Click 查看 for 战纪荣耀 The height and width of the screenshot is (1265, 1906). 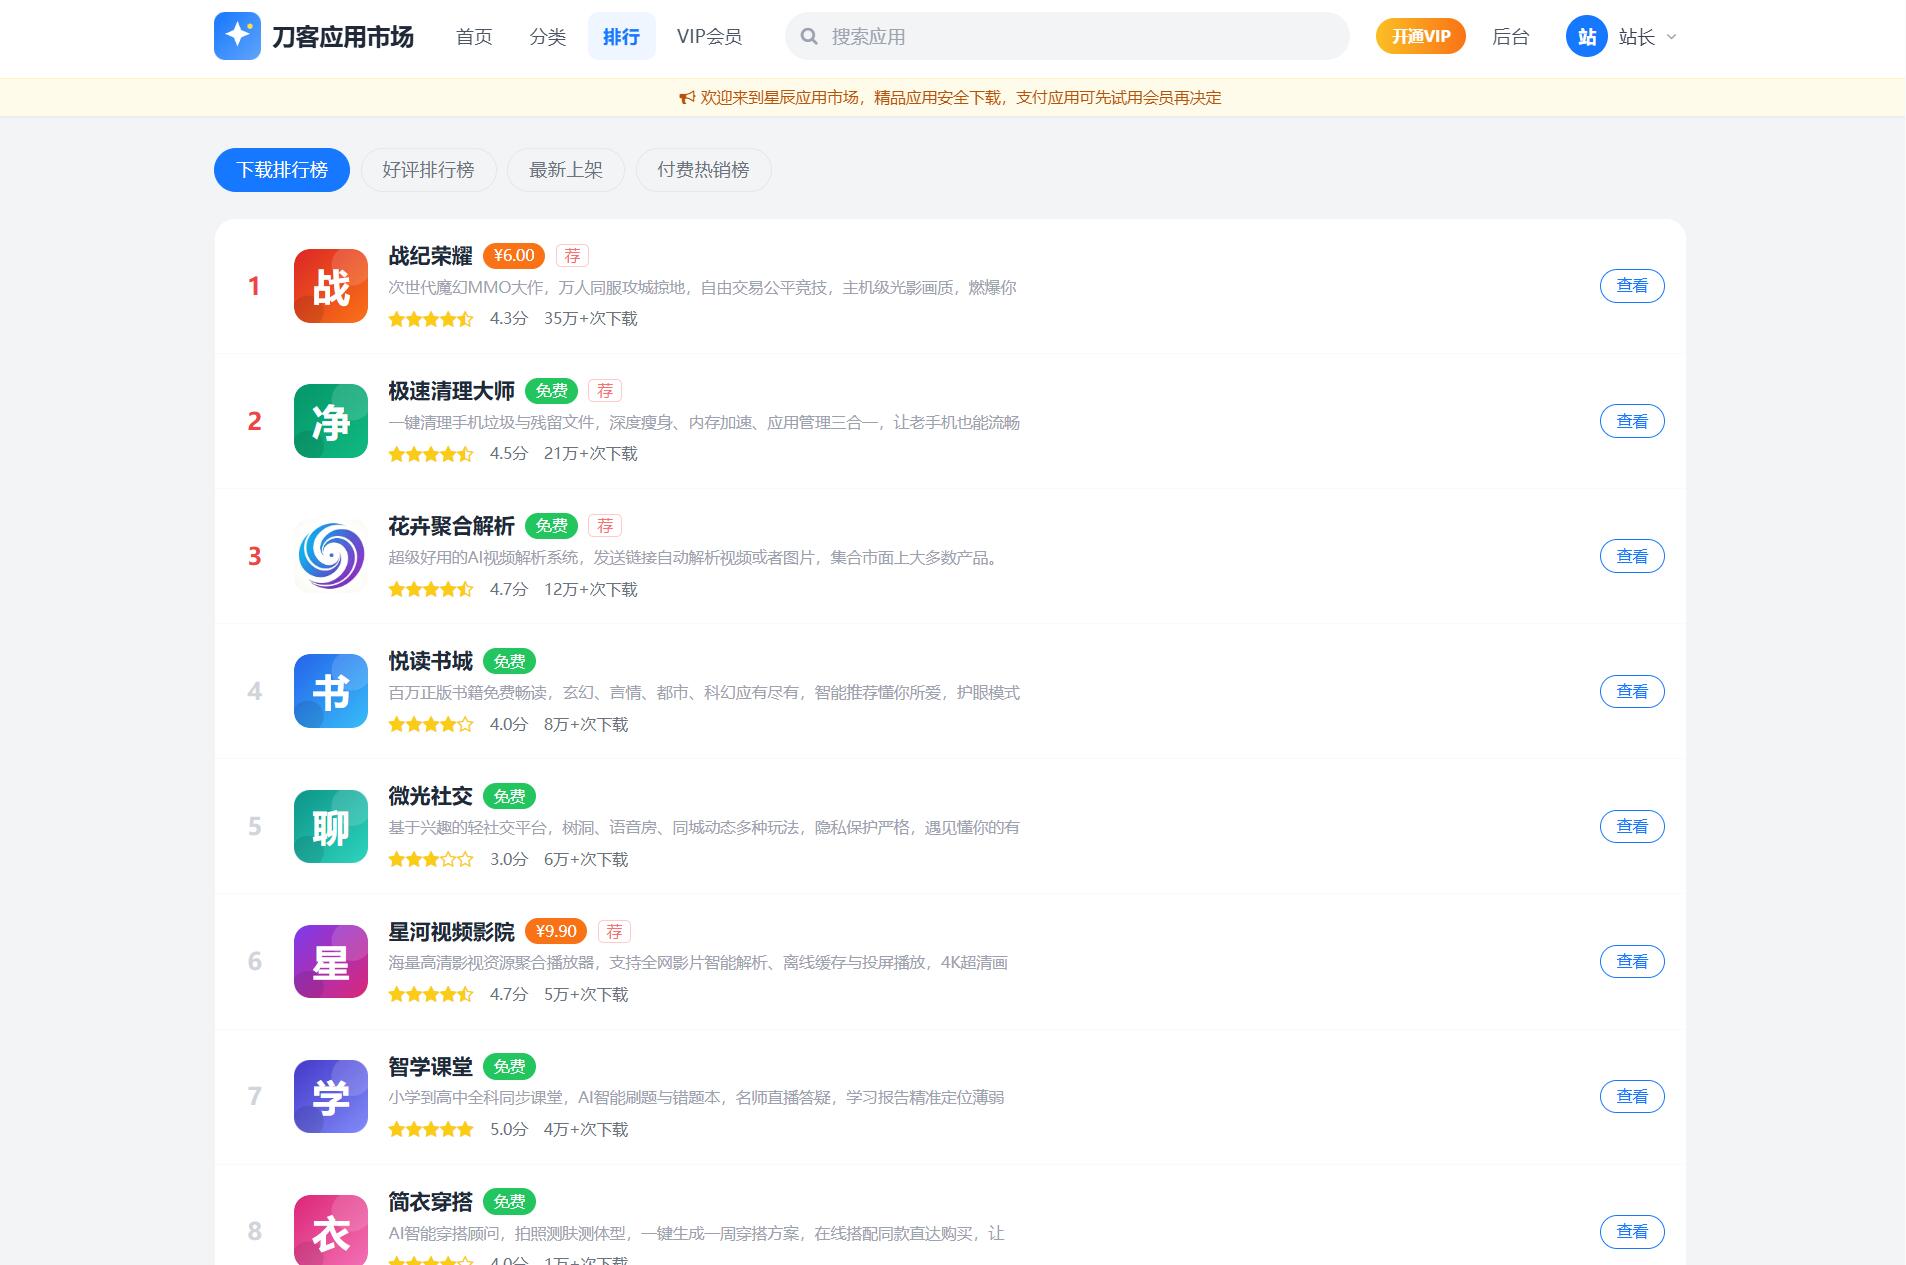click(x=1632, y=286)
